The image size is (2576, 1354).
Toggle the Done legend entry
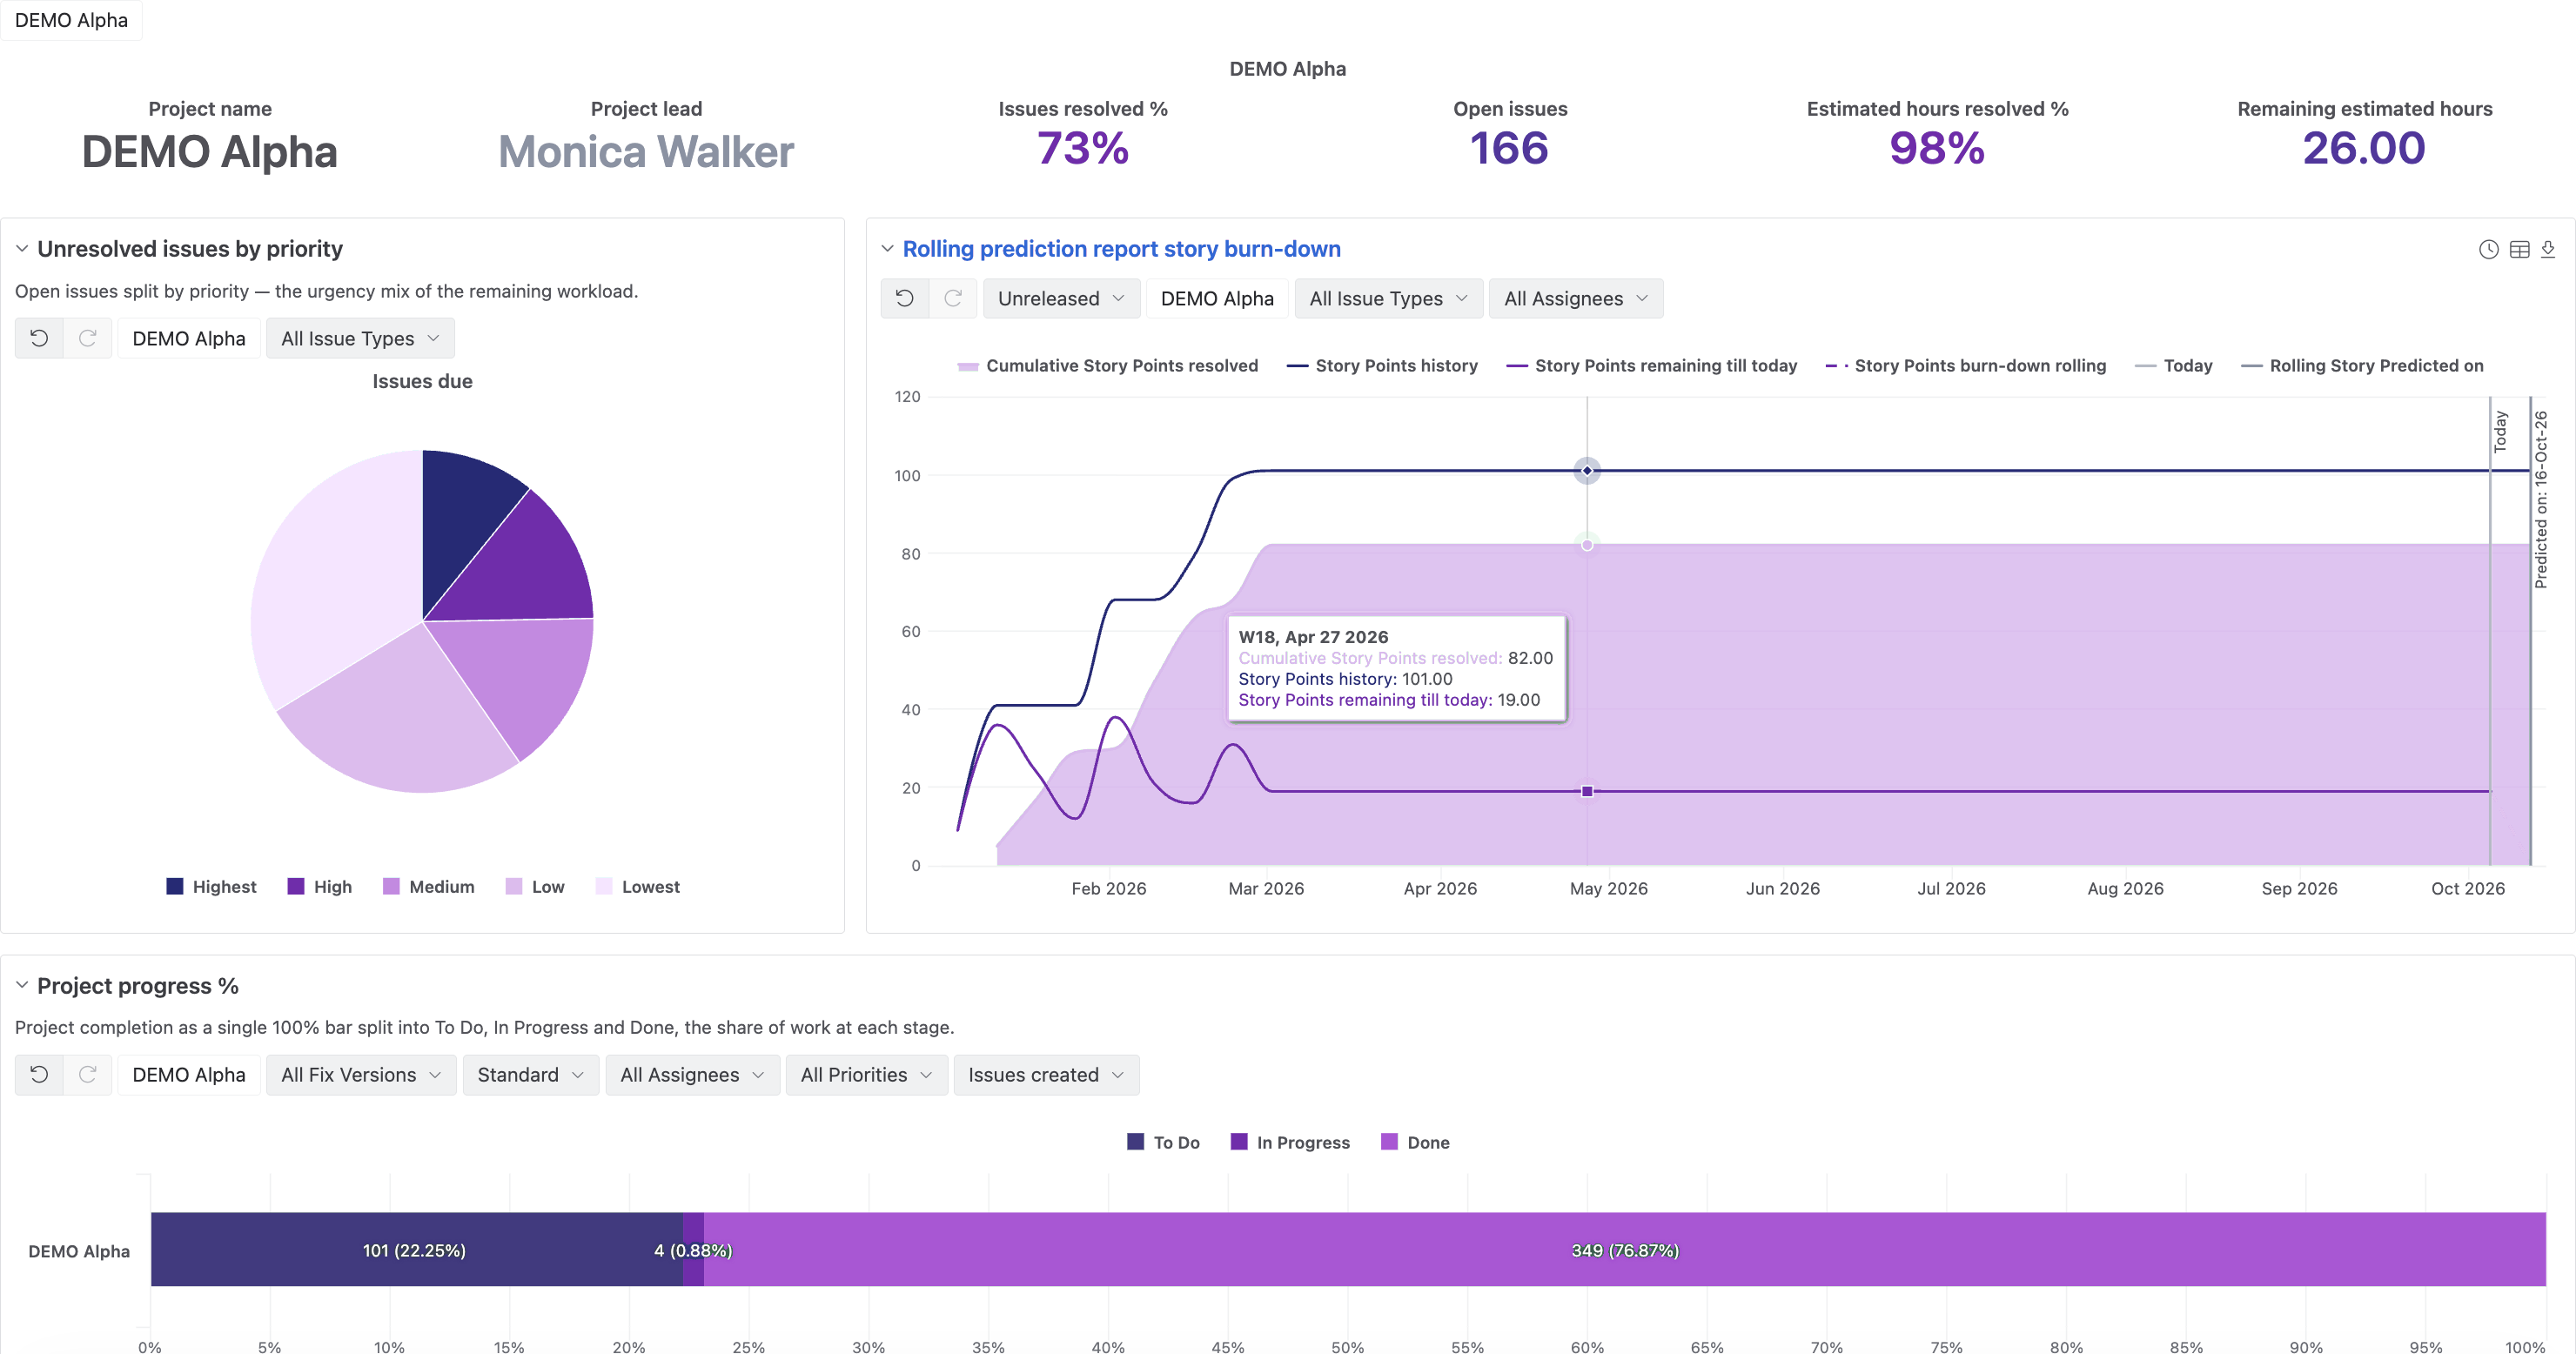point(1415,1142)
